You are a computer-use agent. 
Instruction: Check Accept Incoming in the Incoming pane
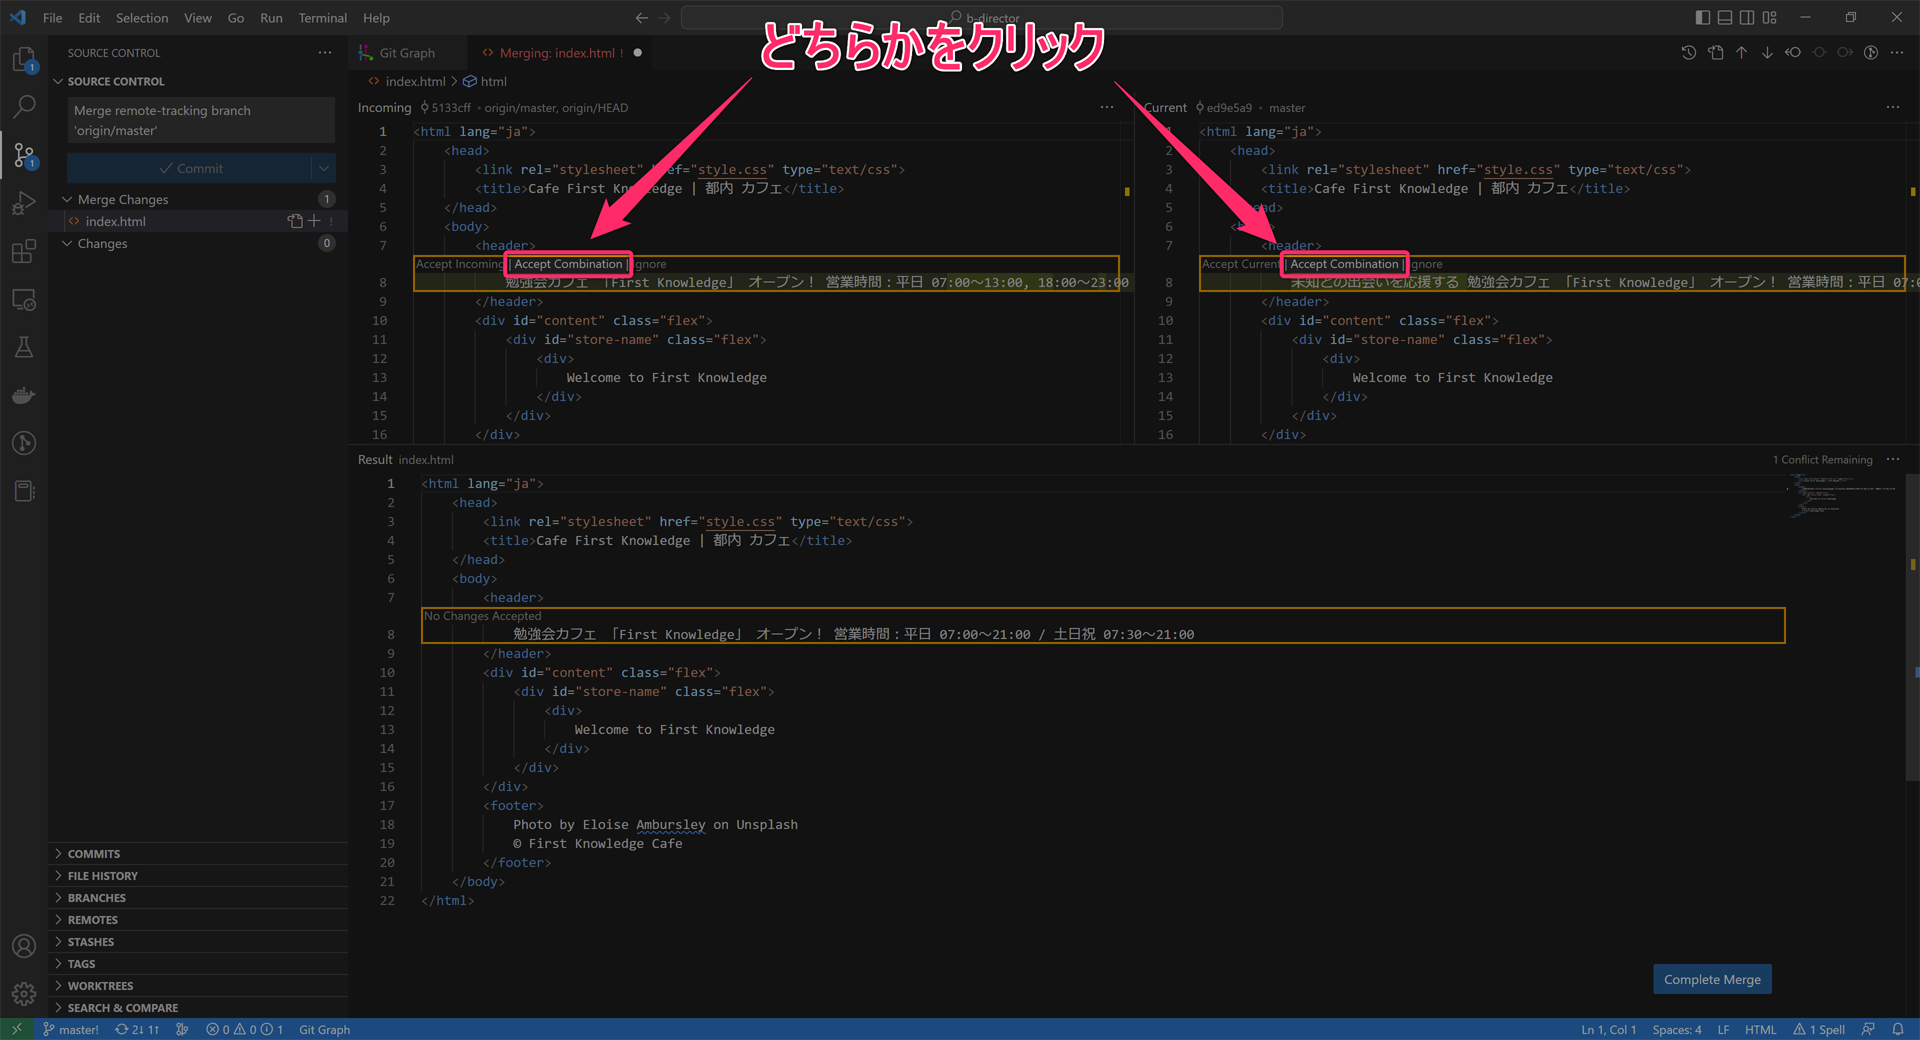click(x=458, y=264)
